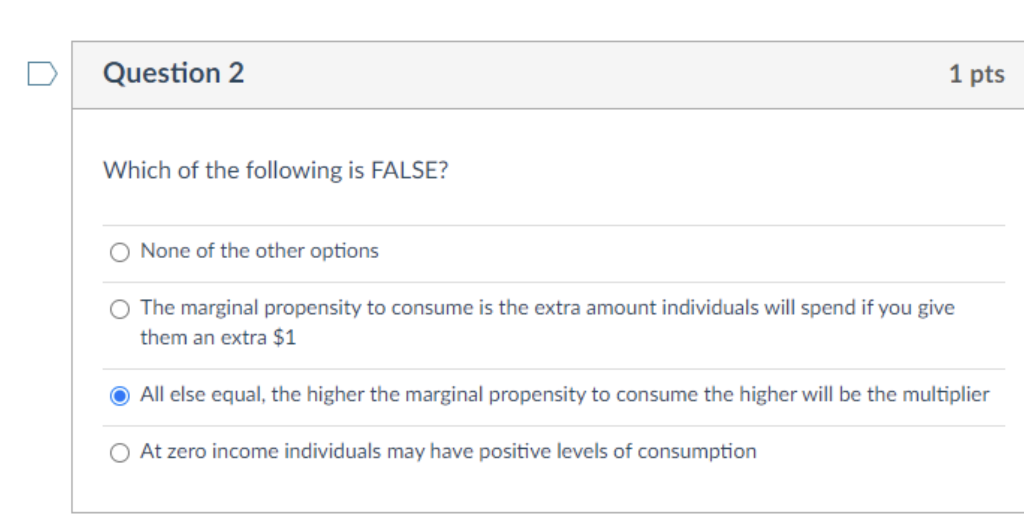Click the word "FALSE?" in the prompt
This screenshot has height=519, width=1024.
410,171
